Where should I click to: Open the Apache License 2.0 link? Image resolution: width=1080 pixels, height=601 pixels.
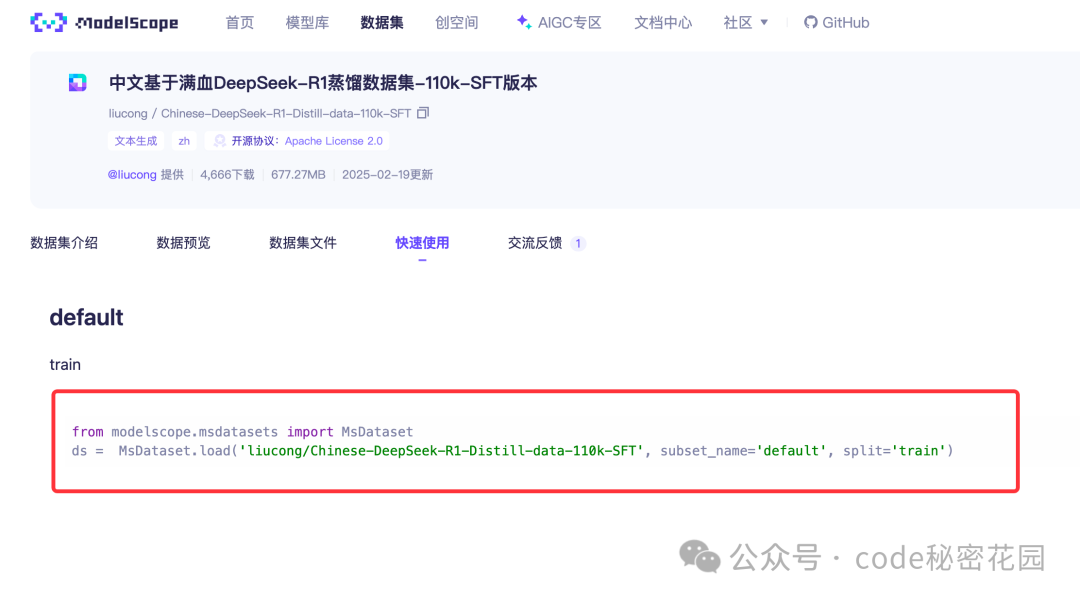point(333,141)
